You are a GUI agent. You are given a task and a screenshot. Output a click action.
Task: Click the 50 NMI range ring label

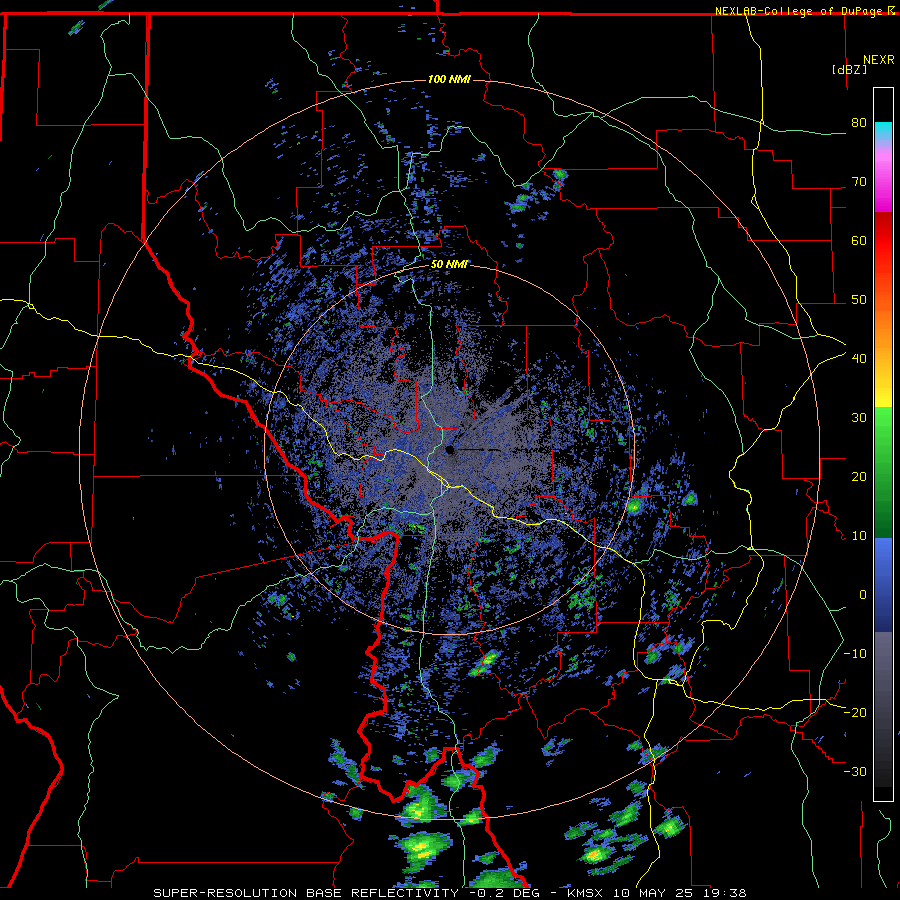pos(449,265)
